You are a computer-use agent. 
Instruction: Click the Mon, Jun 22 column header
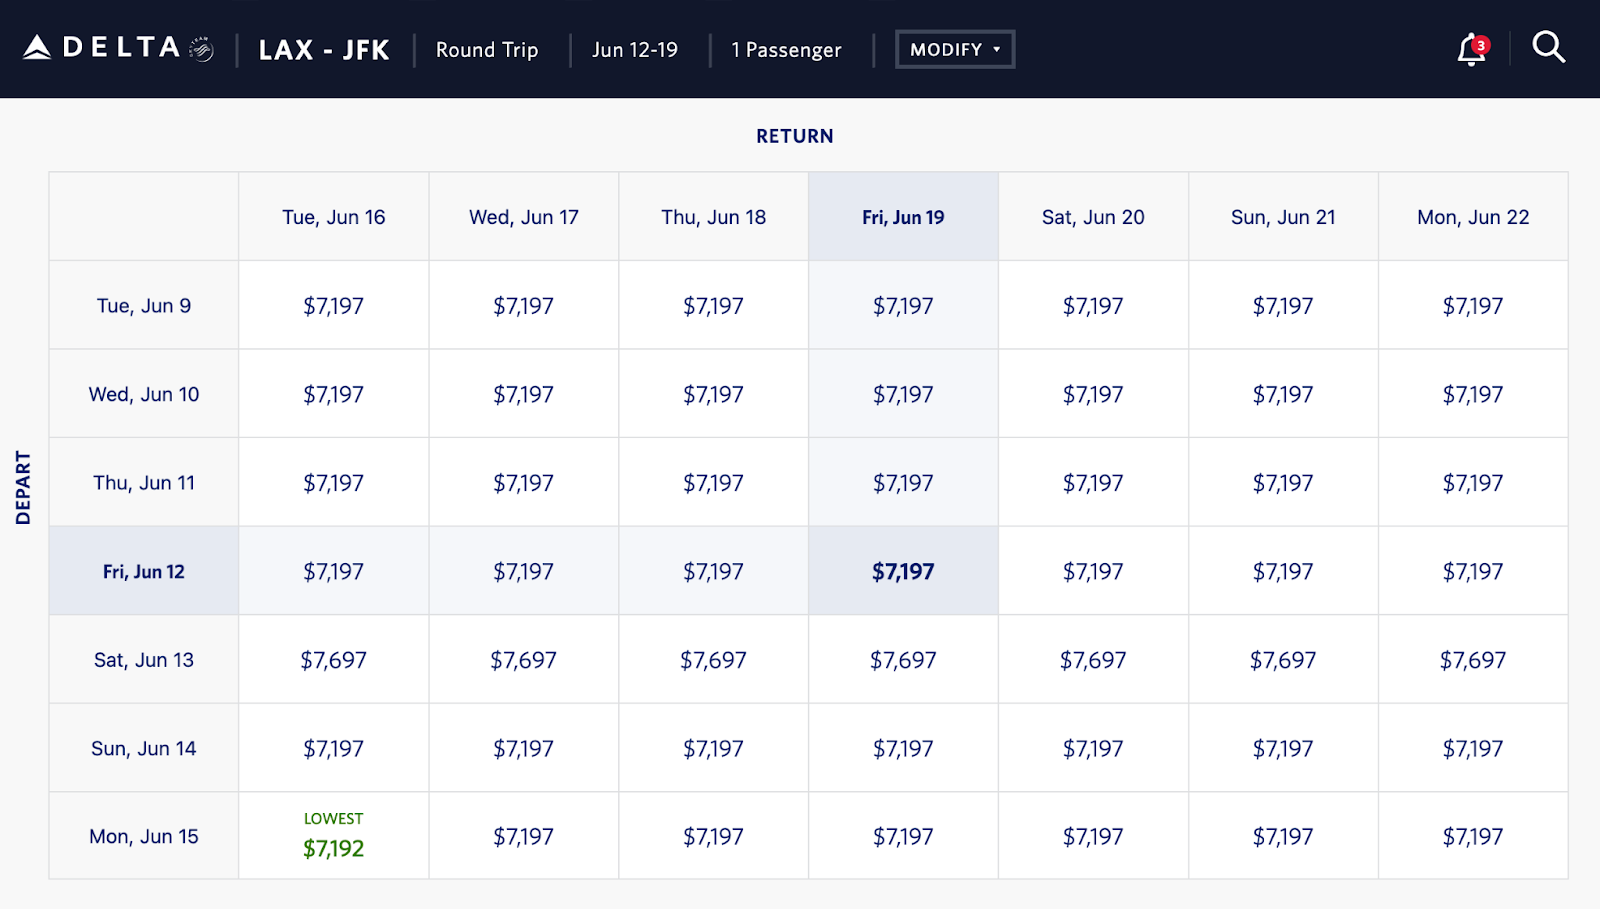pyautogui.click(x=1472, y=217)
